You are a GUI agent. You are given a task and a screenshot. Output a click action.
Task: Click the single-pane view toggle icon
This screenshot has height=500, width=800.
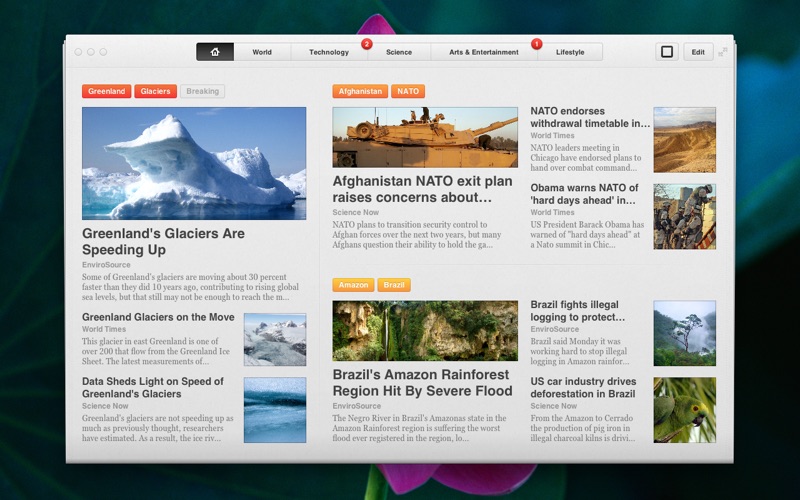667,52
